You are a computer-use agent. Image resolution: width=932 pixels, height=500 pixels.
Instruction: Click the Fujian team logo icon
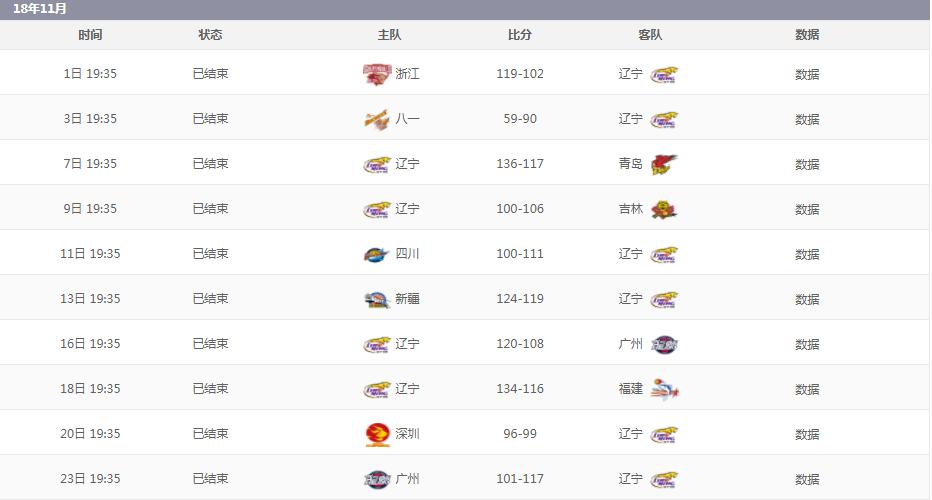[664, 389]
